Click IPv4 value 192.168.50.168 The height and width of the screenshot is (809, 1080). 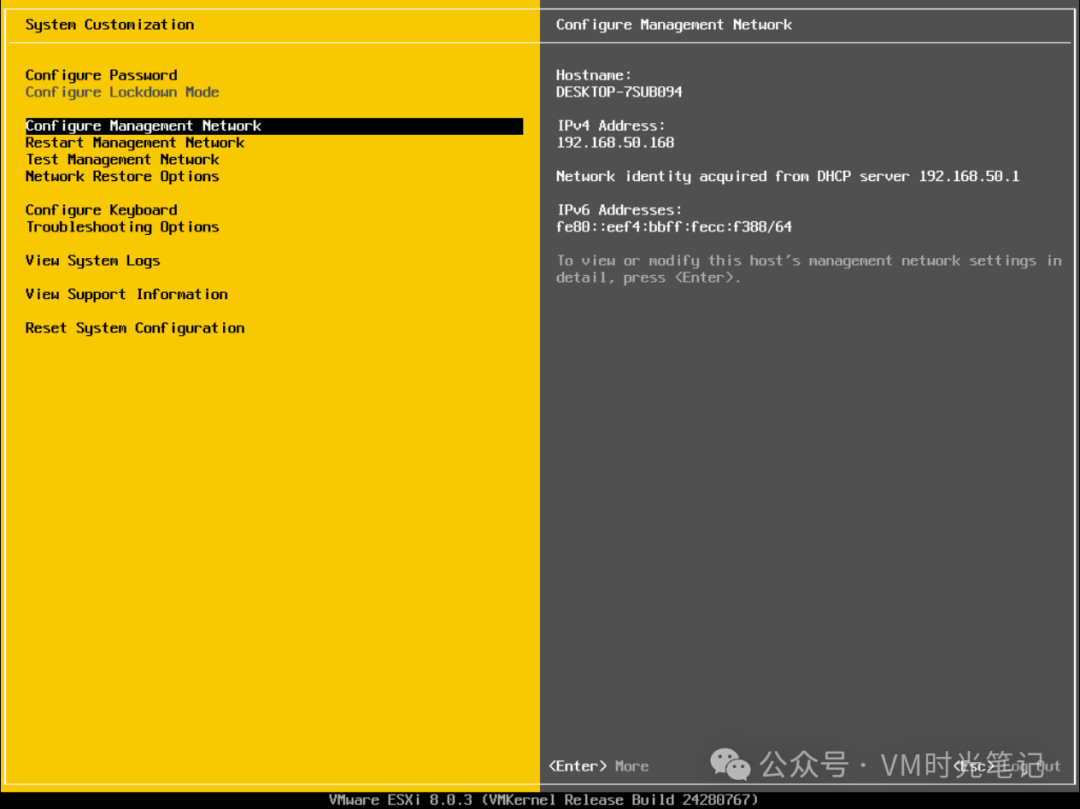point(615,143)
